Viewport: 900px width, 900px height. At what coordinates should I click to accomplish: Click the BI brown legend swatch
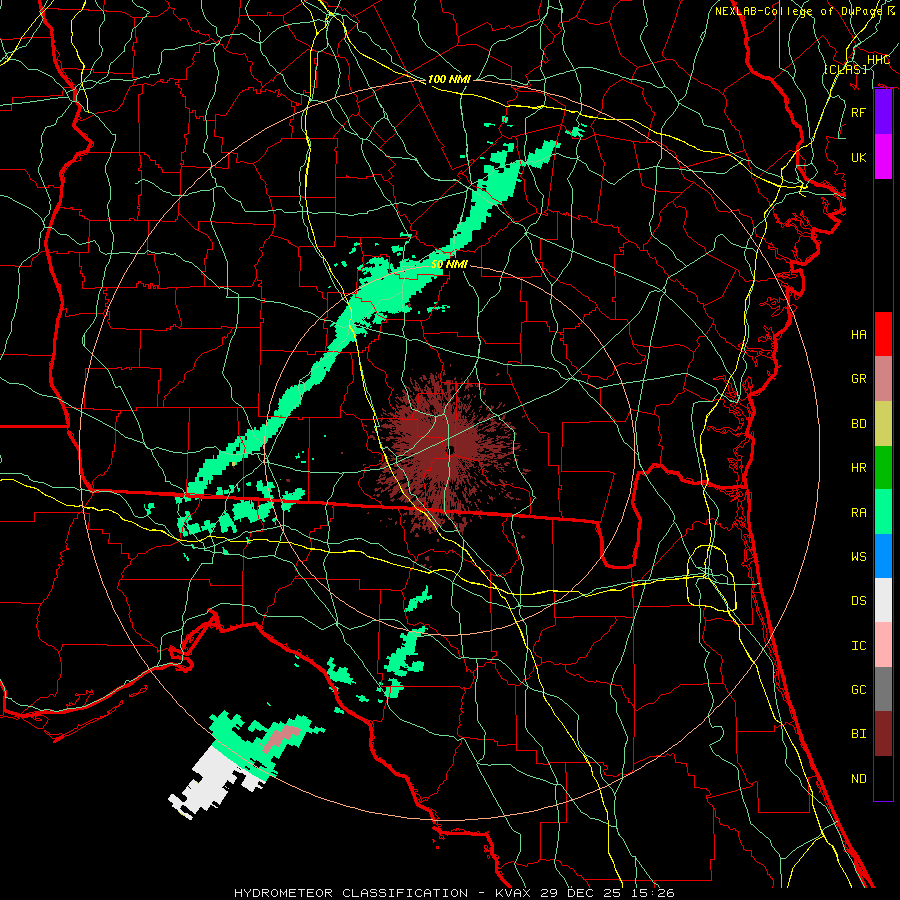click(x=883, y=734)
